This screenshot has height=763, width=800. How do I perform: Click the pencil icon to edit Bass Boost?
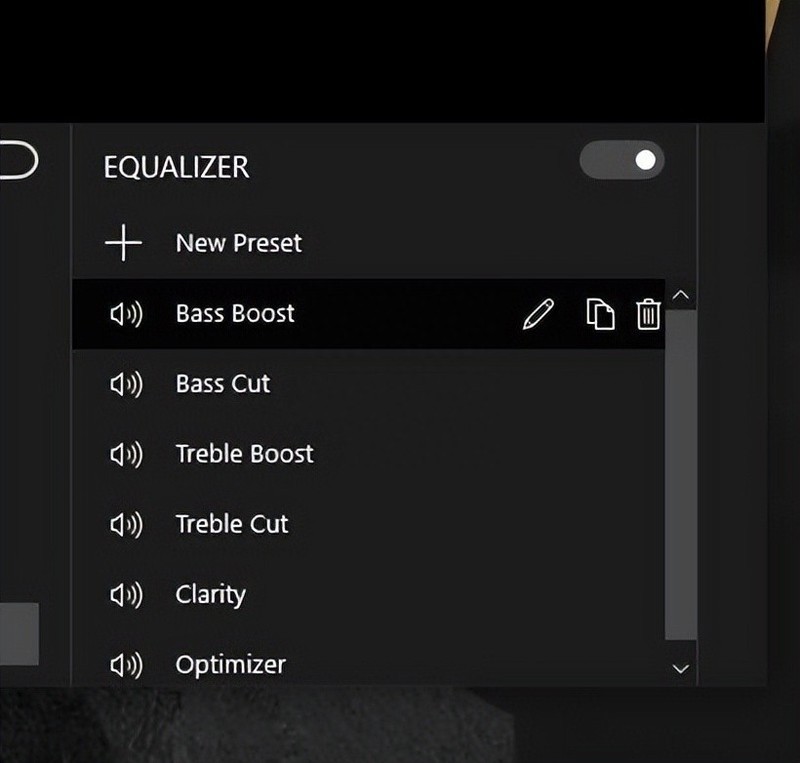(538, 315)
